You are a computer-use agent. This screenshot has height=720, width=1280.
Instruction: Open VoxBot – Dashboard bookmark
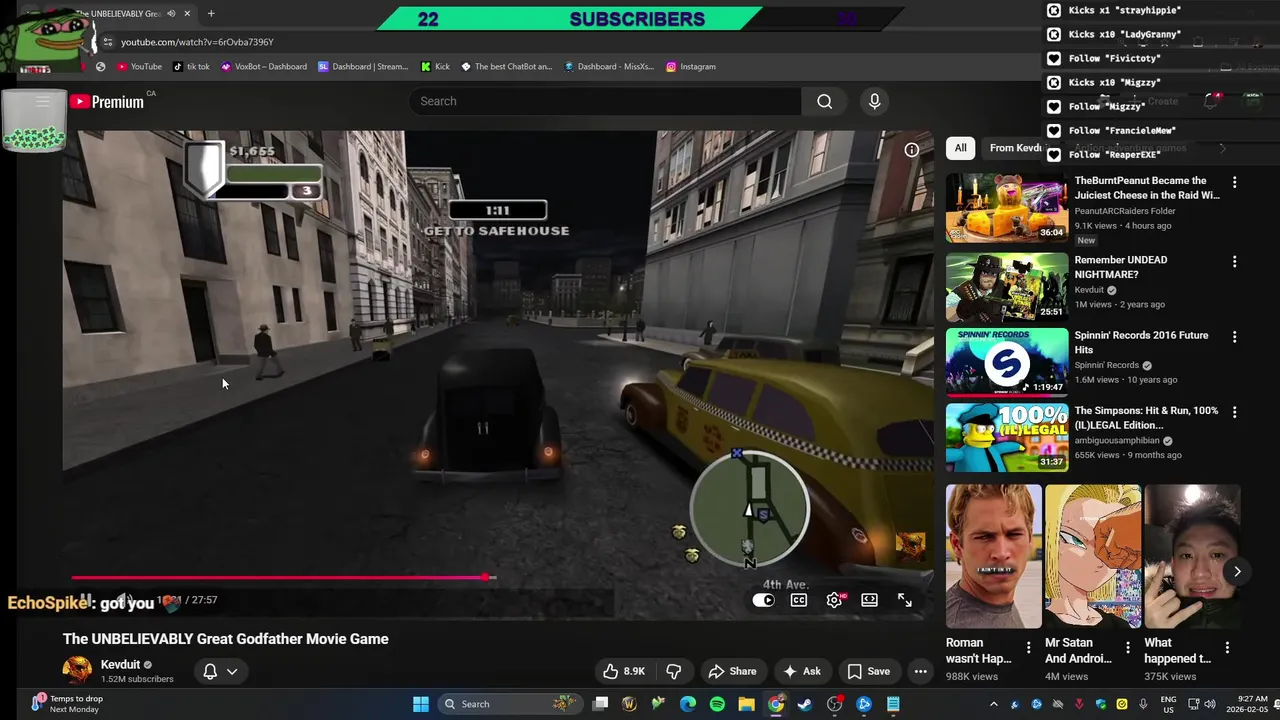coord(264,67)
